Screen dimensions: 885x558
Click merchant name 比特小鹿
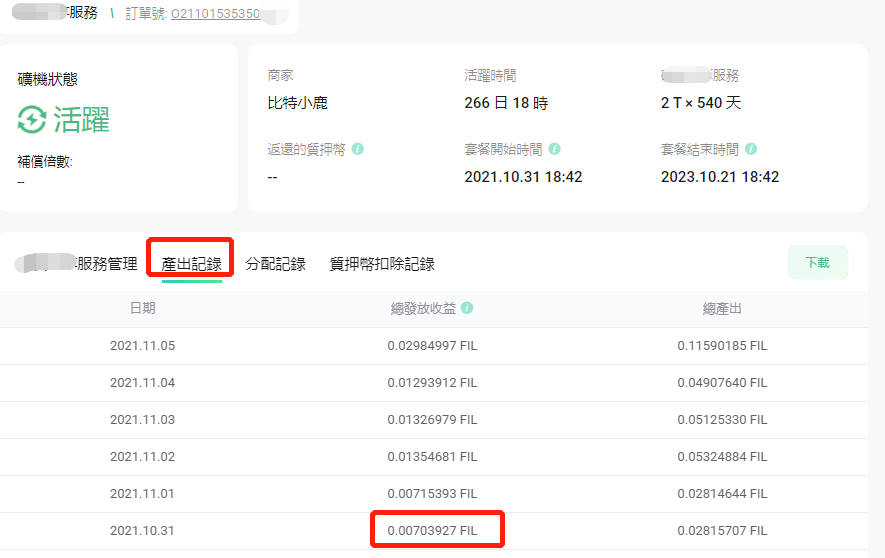298,103
